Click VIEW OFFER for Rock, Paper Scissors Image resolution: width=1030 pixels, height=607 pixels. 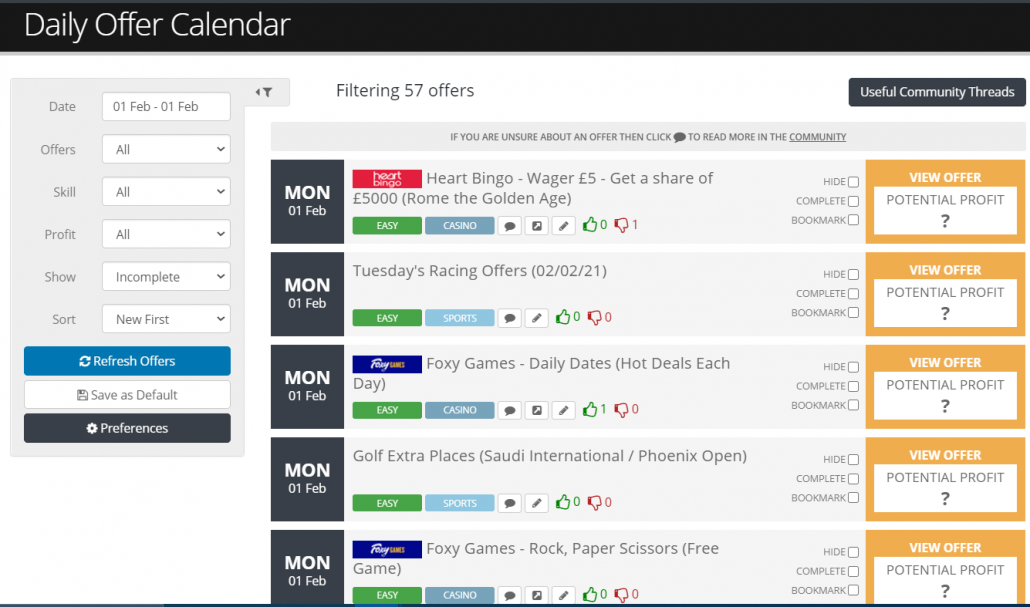(x=945, y=548)
